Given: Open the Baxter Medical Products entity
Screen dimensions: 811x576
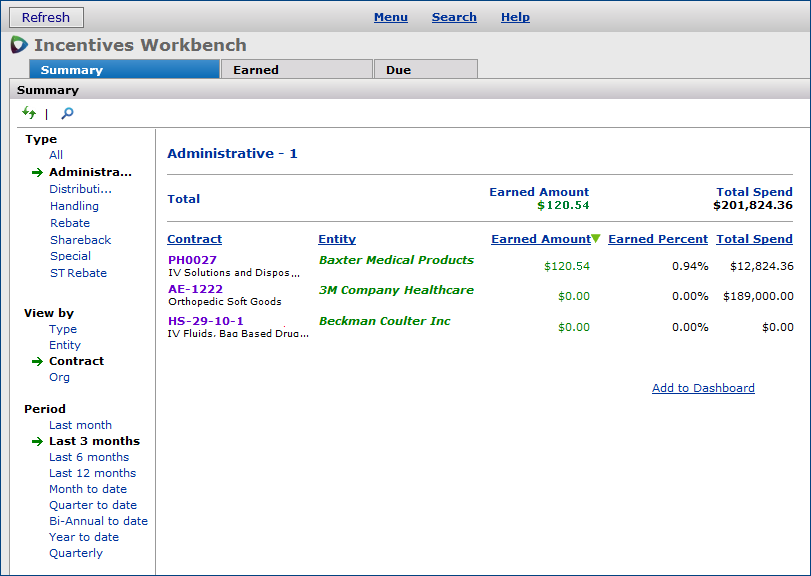Looking at the screenshot, I should point(396,260).
